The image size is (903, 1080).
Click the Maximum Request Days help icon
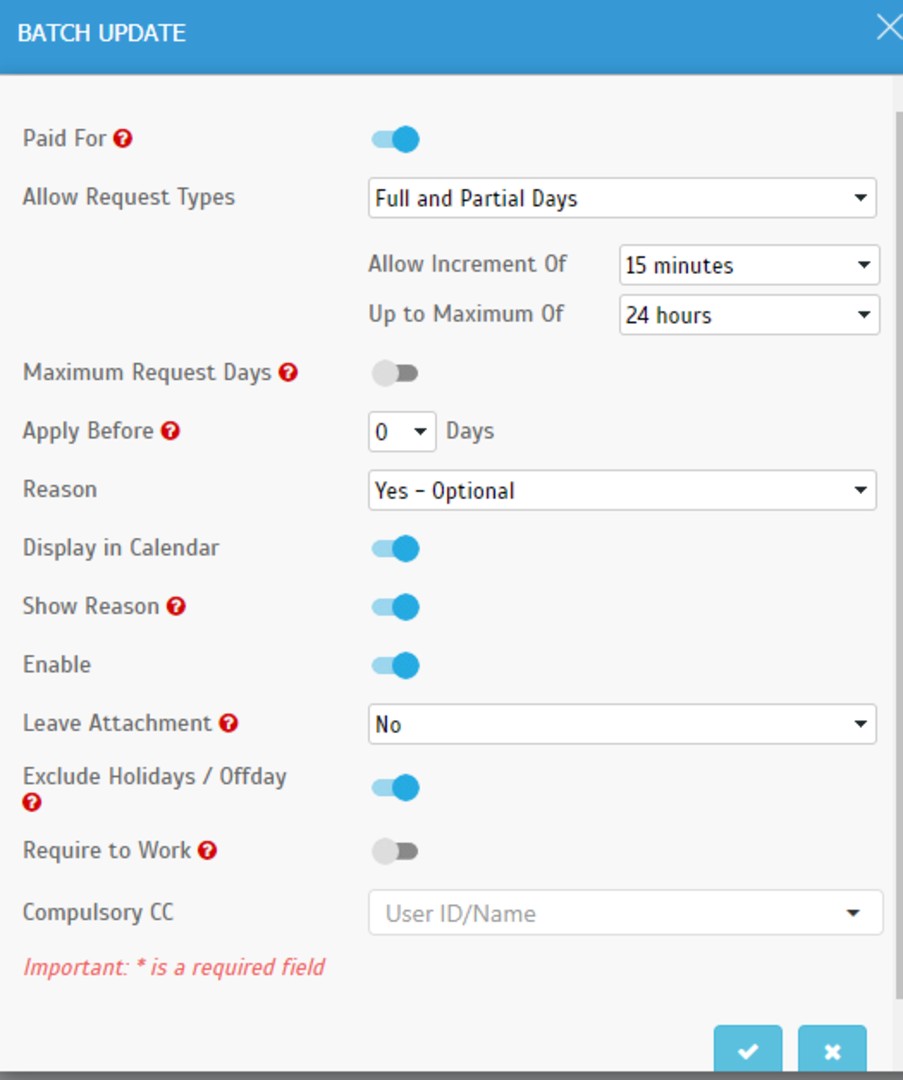click(288, 373)
